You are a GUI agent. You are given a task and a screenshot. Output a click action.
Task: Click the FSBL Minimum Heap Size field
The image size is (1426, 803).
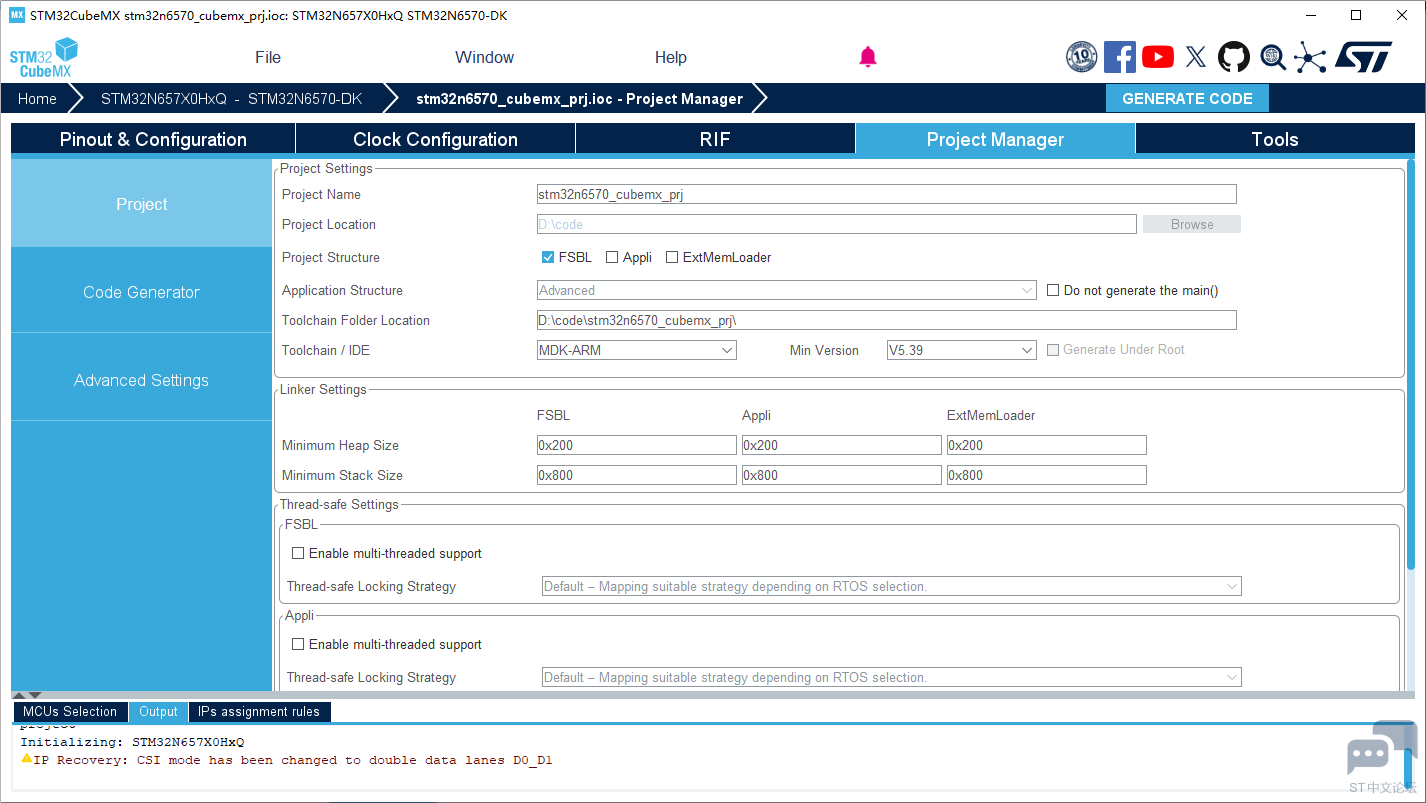point(637,445)
